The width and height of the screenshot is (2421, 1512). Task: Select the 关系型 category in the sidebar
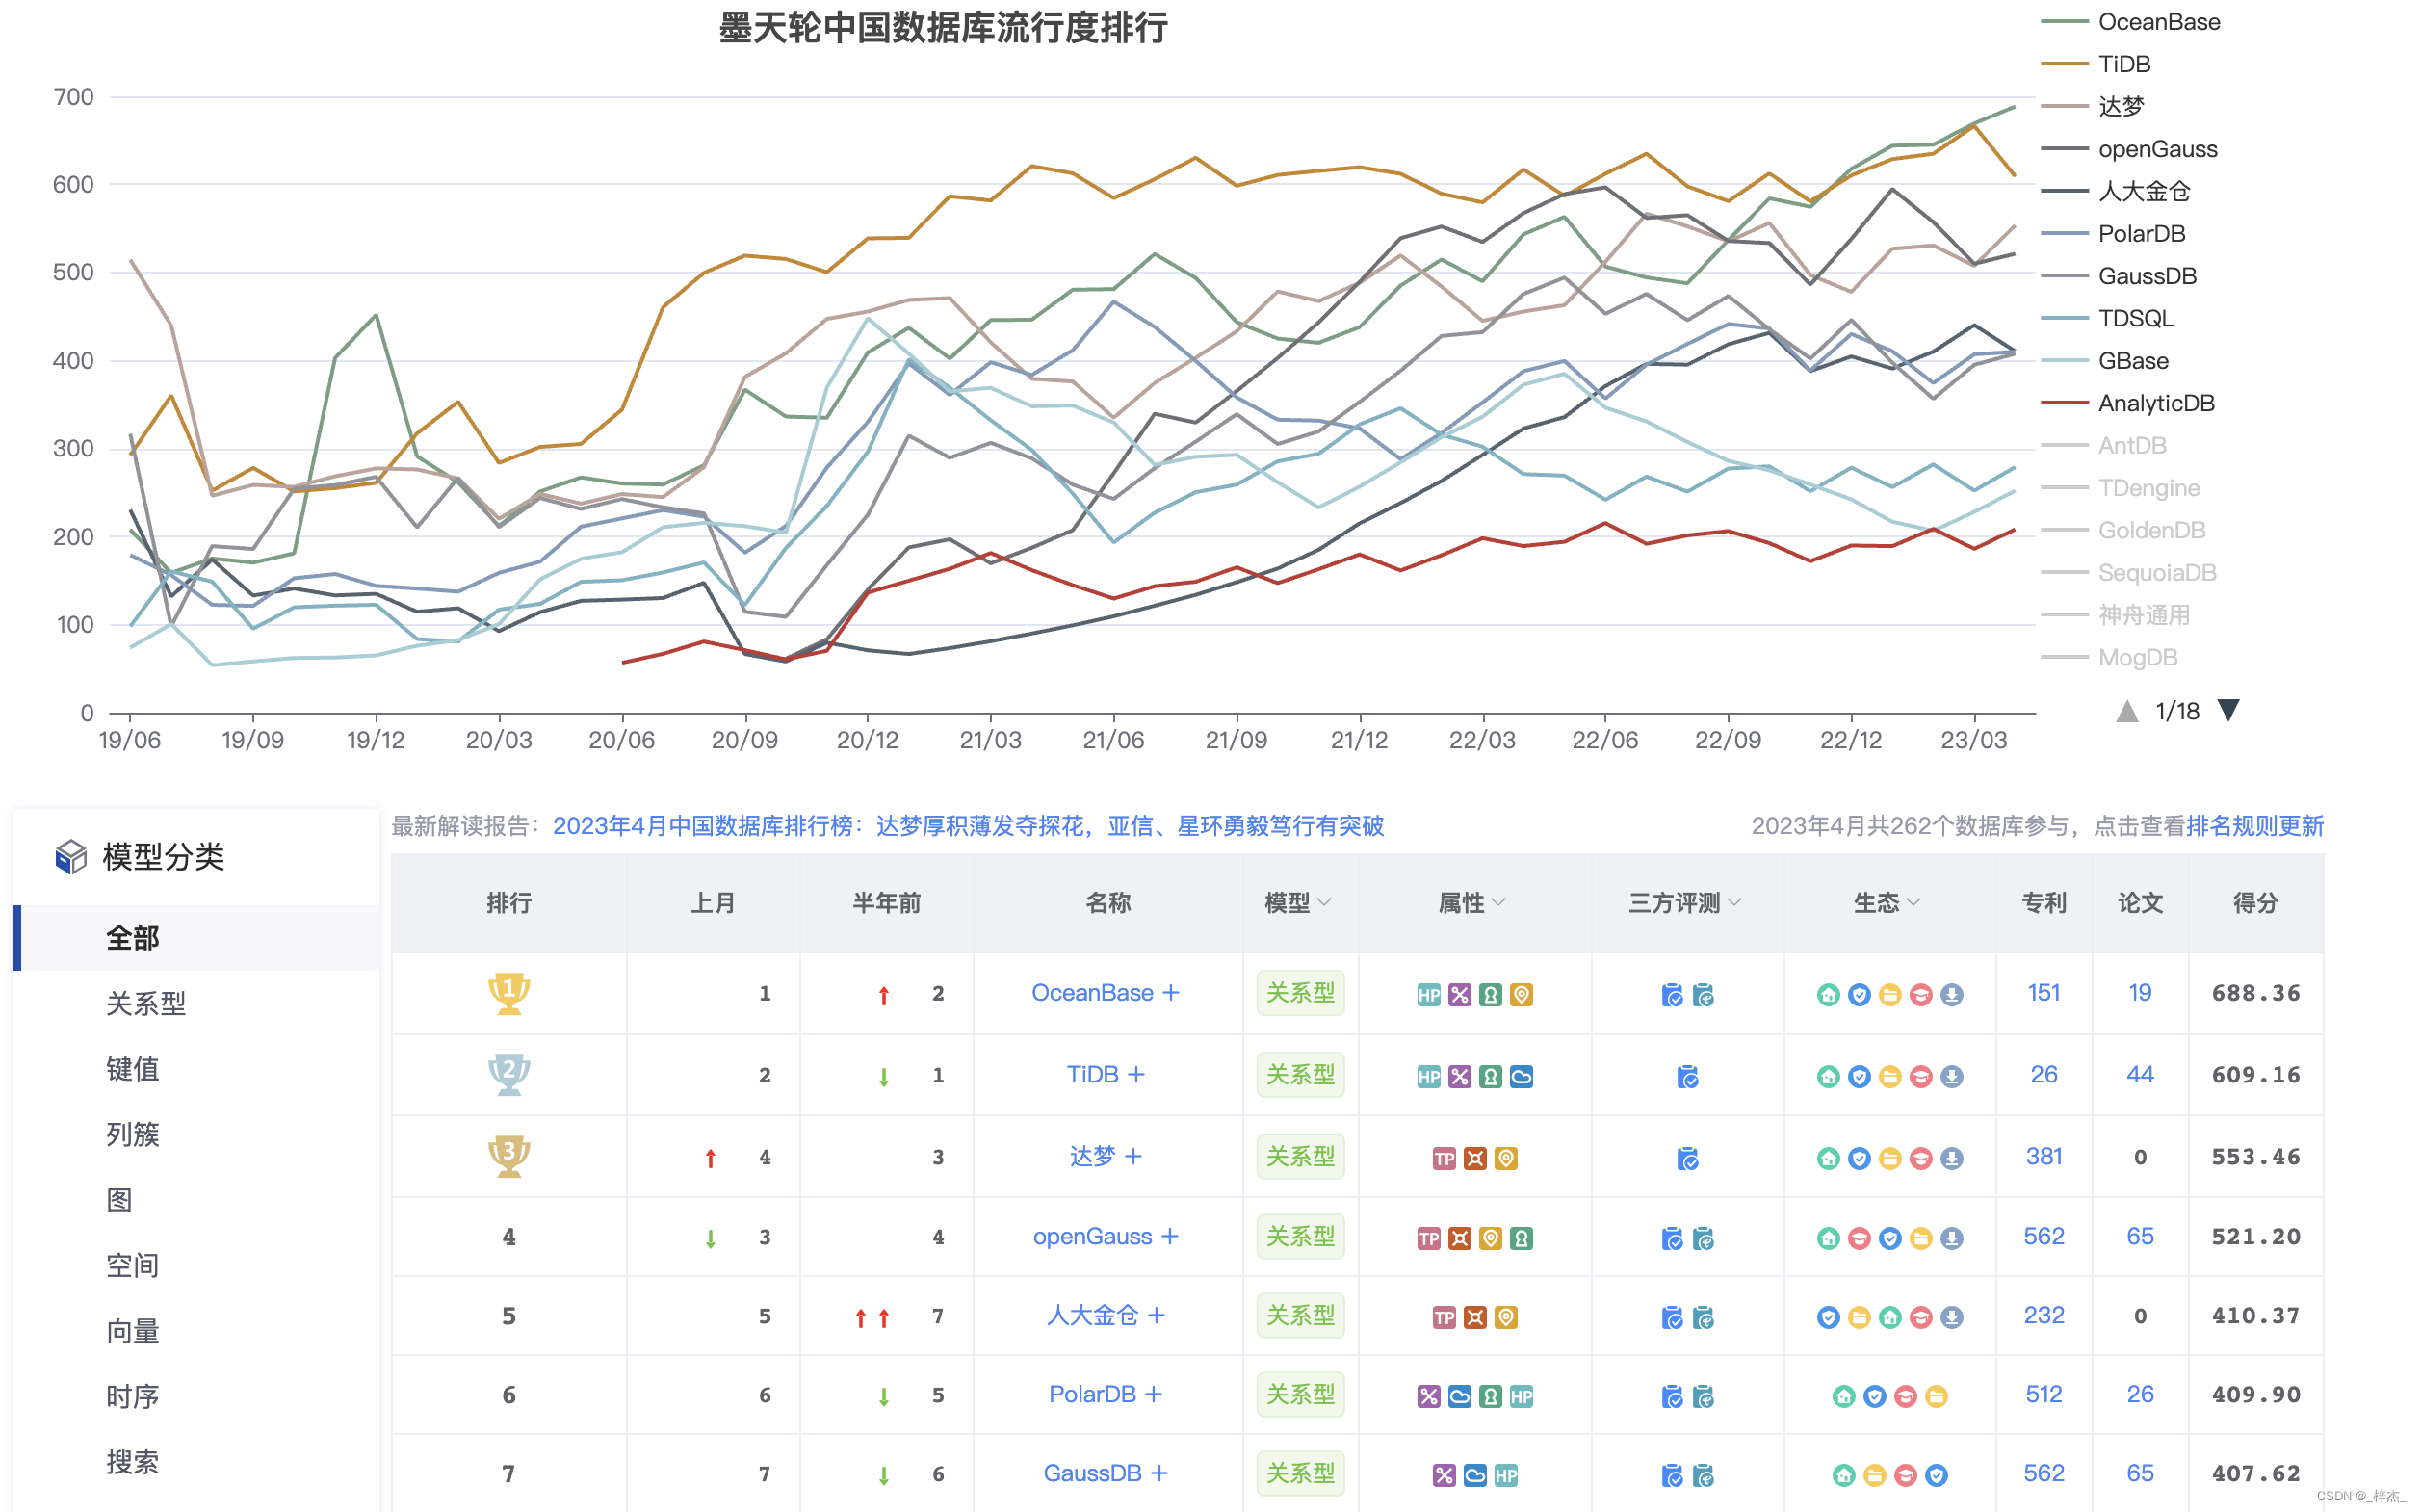[146, 1004]
